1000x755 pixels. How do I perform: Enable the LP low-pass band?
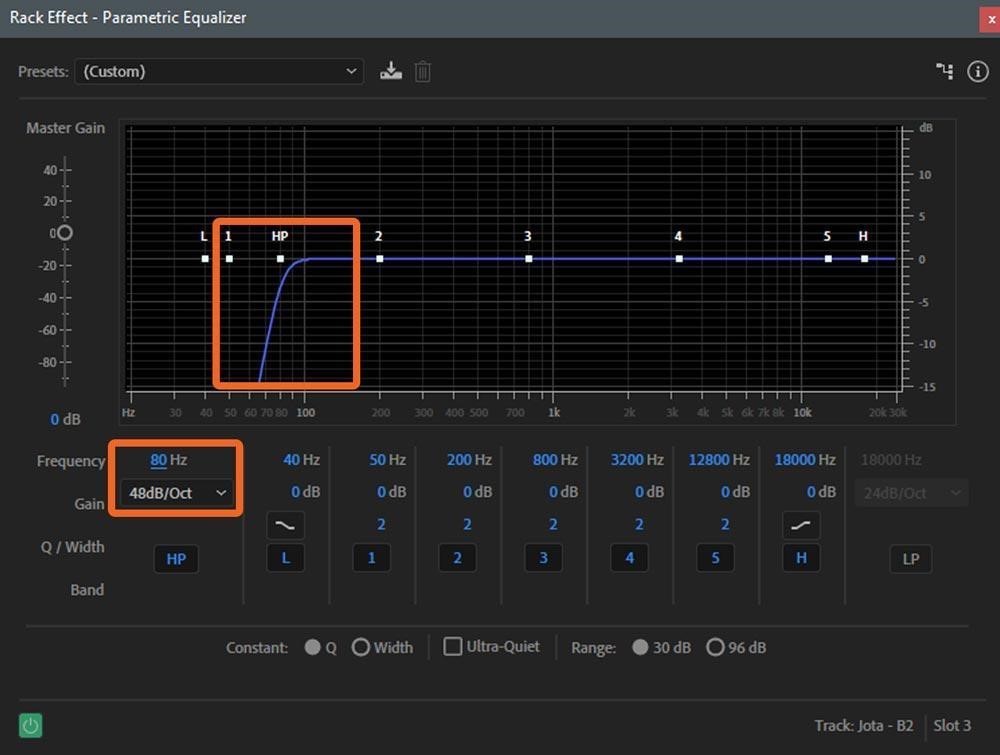910,559
